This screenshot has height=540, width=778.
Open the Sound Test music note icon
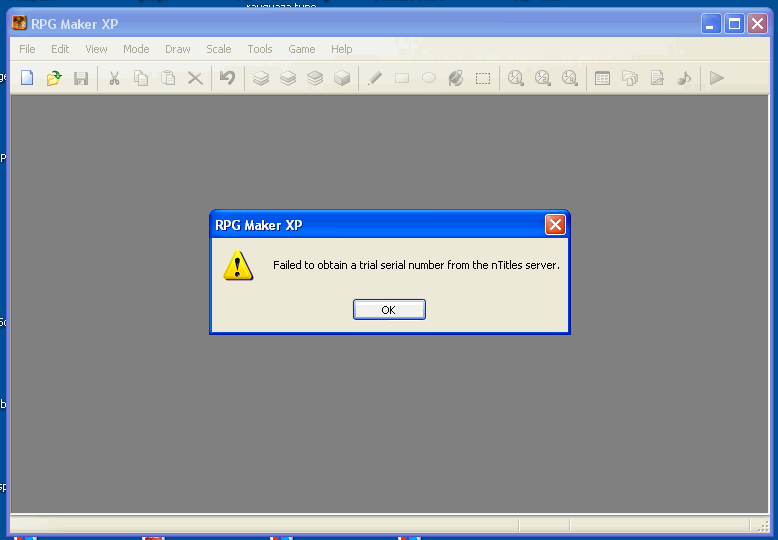(x=684, y=78)
